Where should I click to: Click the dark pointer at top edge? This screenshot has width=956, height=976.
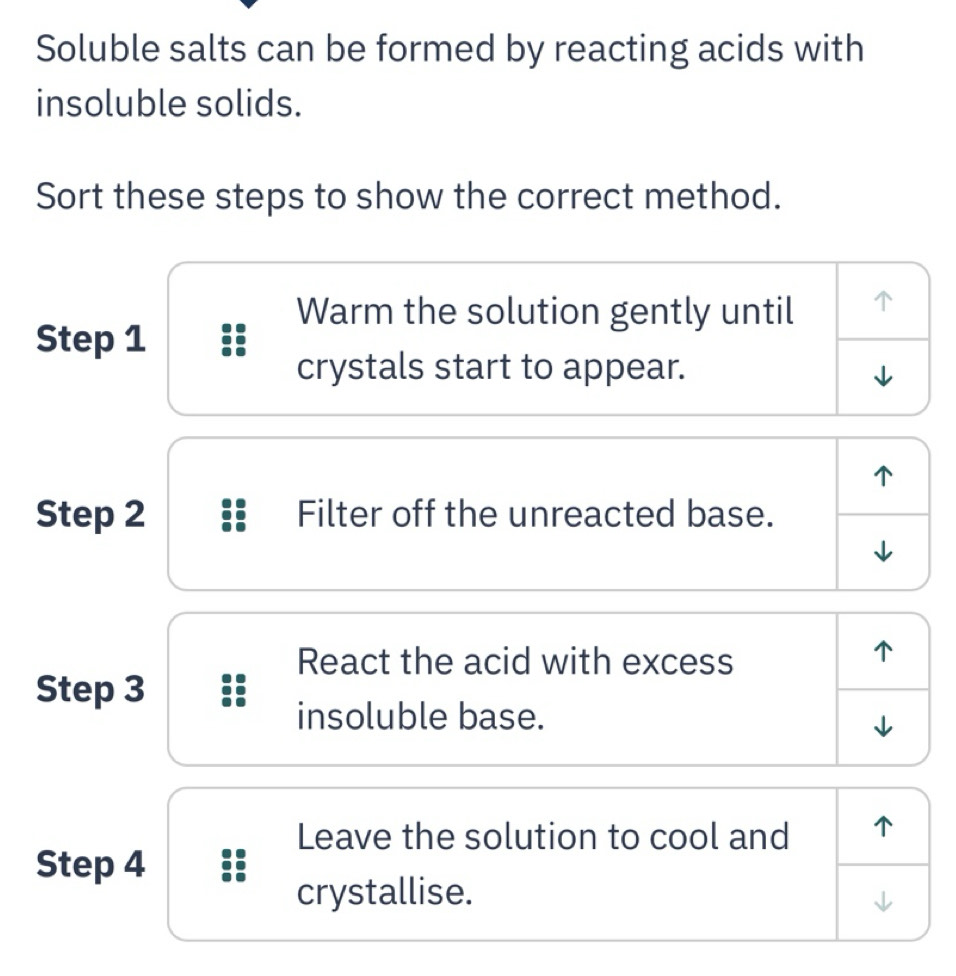(x=249, y=4)
